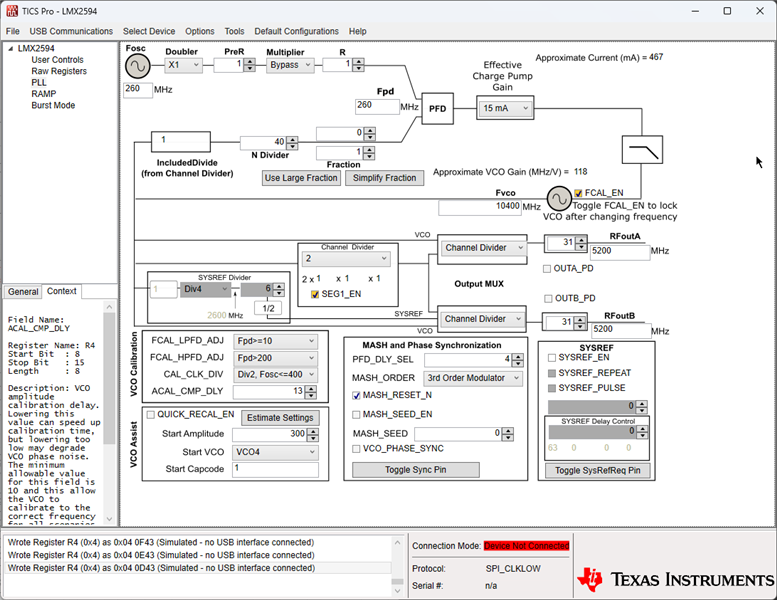
Task: Open the Doubler X1 dropdown
Action: [x=183, y=65]
